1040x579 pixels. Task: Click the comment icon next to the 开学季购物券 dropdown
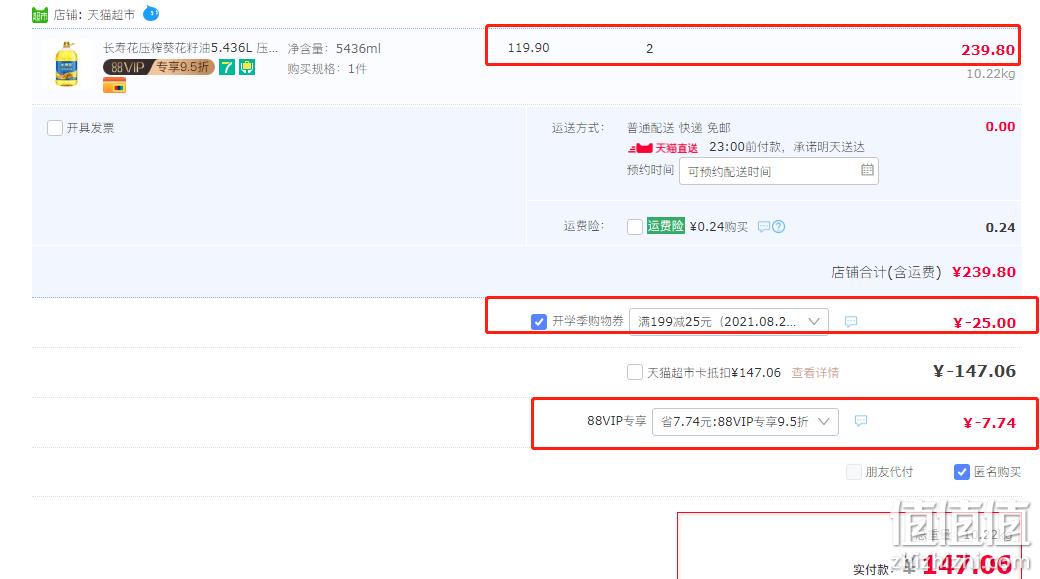pyautogui.click(x=851, y=322)
